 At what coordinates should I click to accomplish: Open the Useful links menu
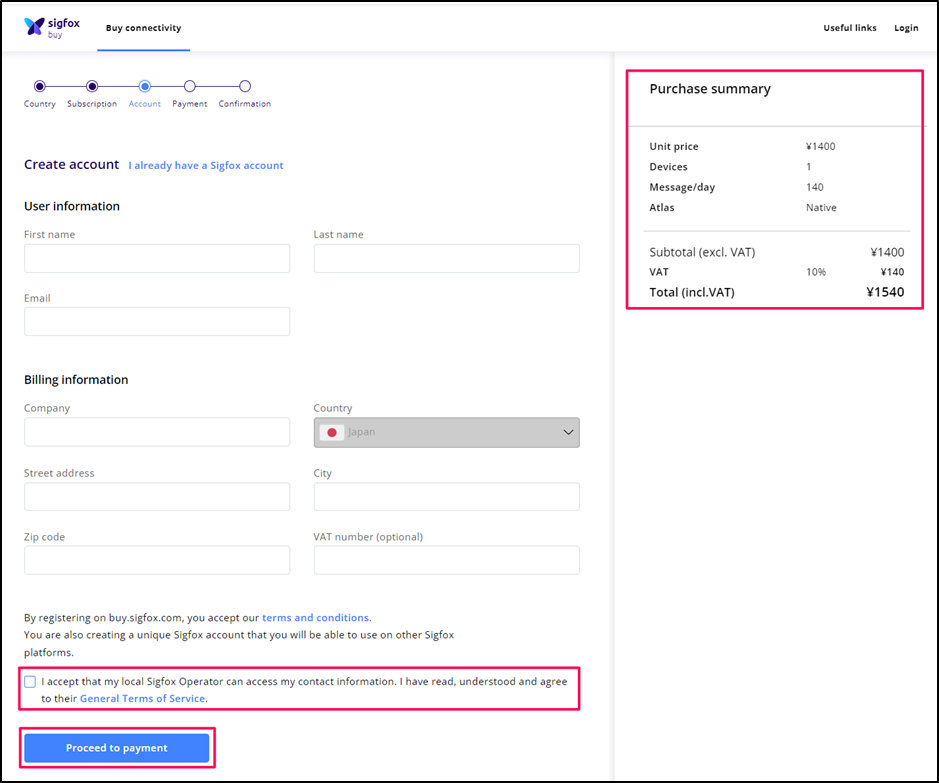click(x=850, y=28)
